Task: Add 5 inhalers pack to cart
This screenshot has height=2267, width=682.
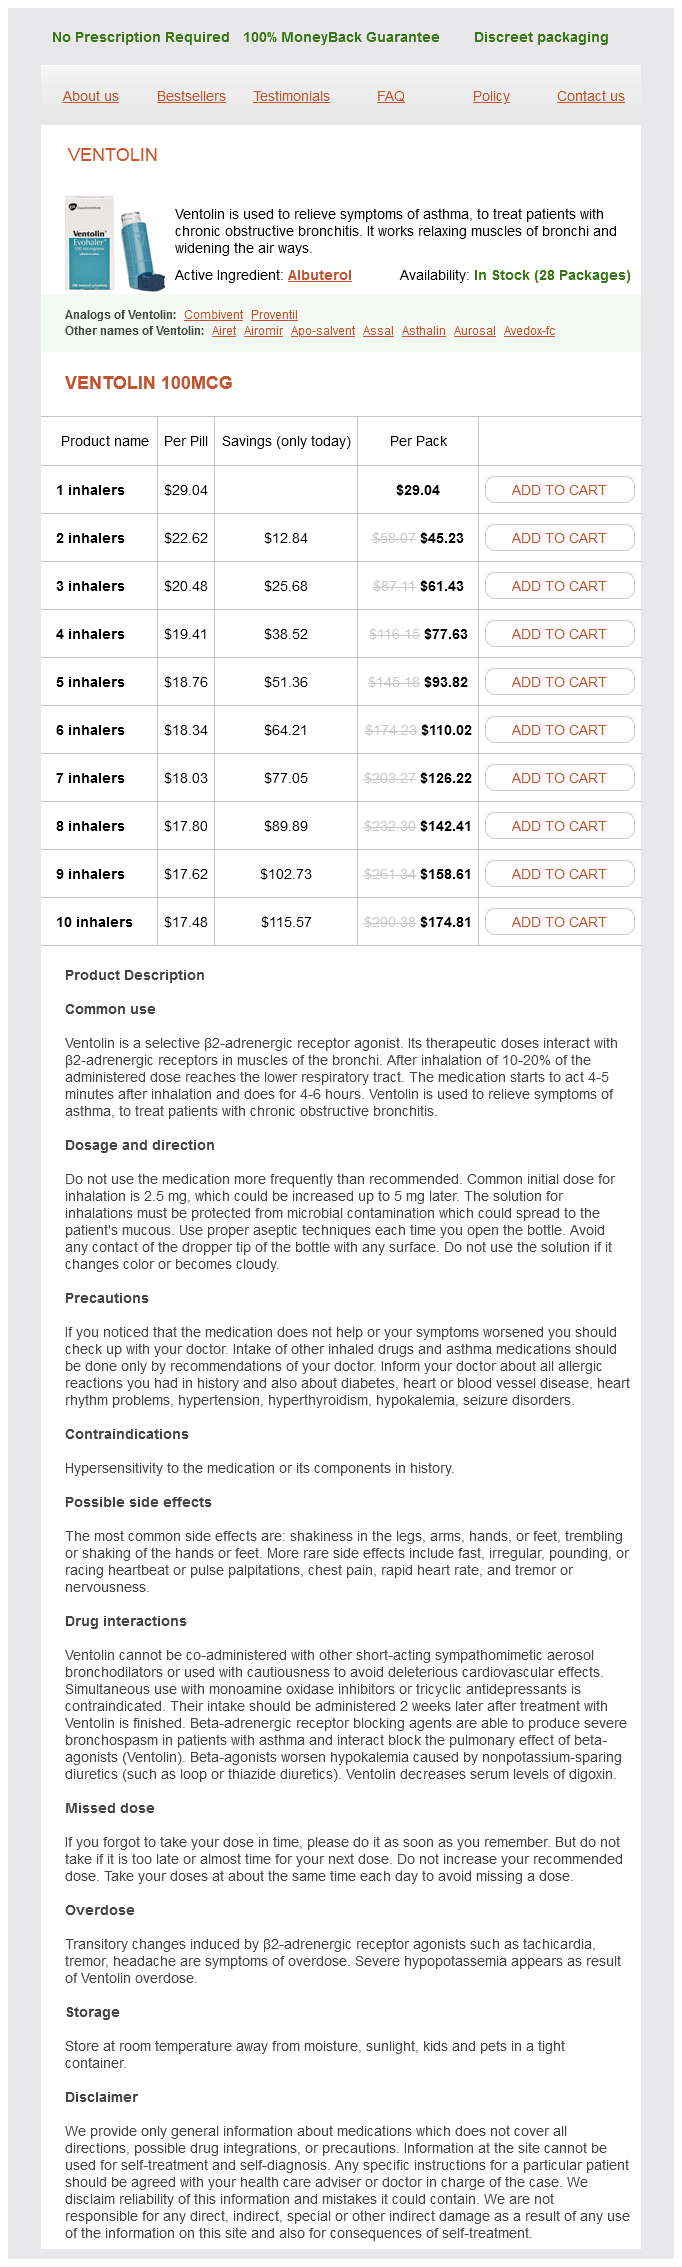Action: point(559,682)
